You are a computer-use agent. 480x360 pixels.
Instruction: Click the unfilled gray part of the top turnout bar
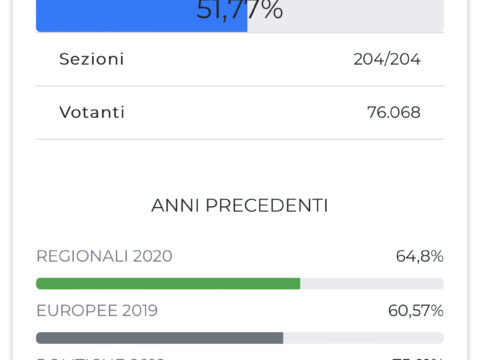click(x=345, y=16)
